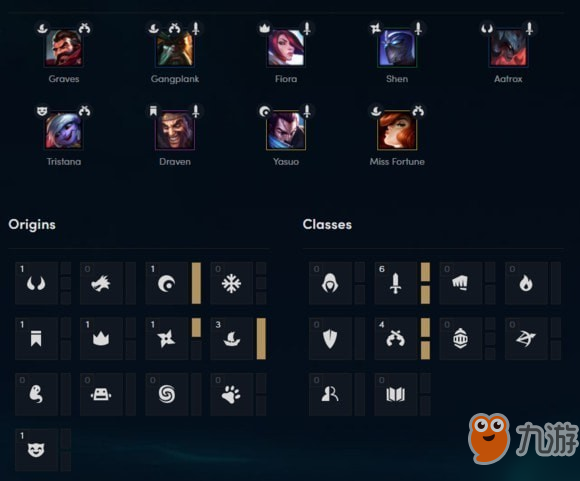The width and height of the screenshot is (580, 481).
Task: Select the Assassin hooded class icon
Action: tap(330, 283)
